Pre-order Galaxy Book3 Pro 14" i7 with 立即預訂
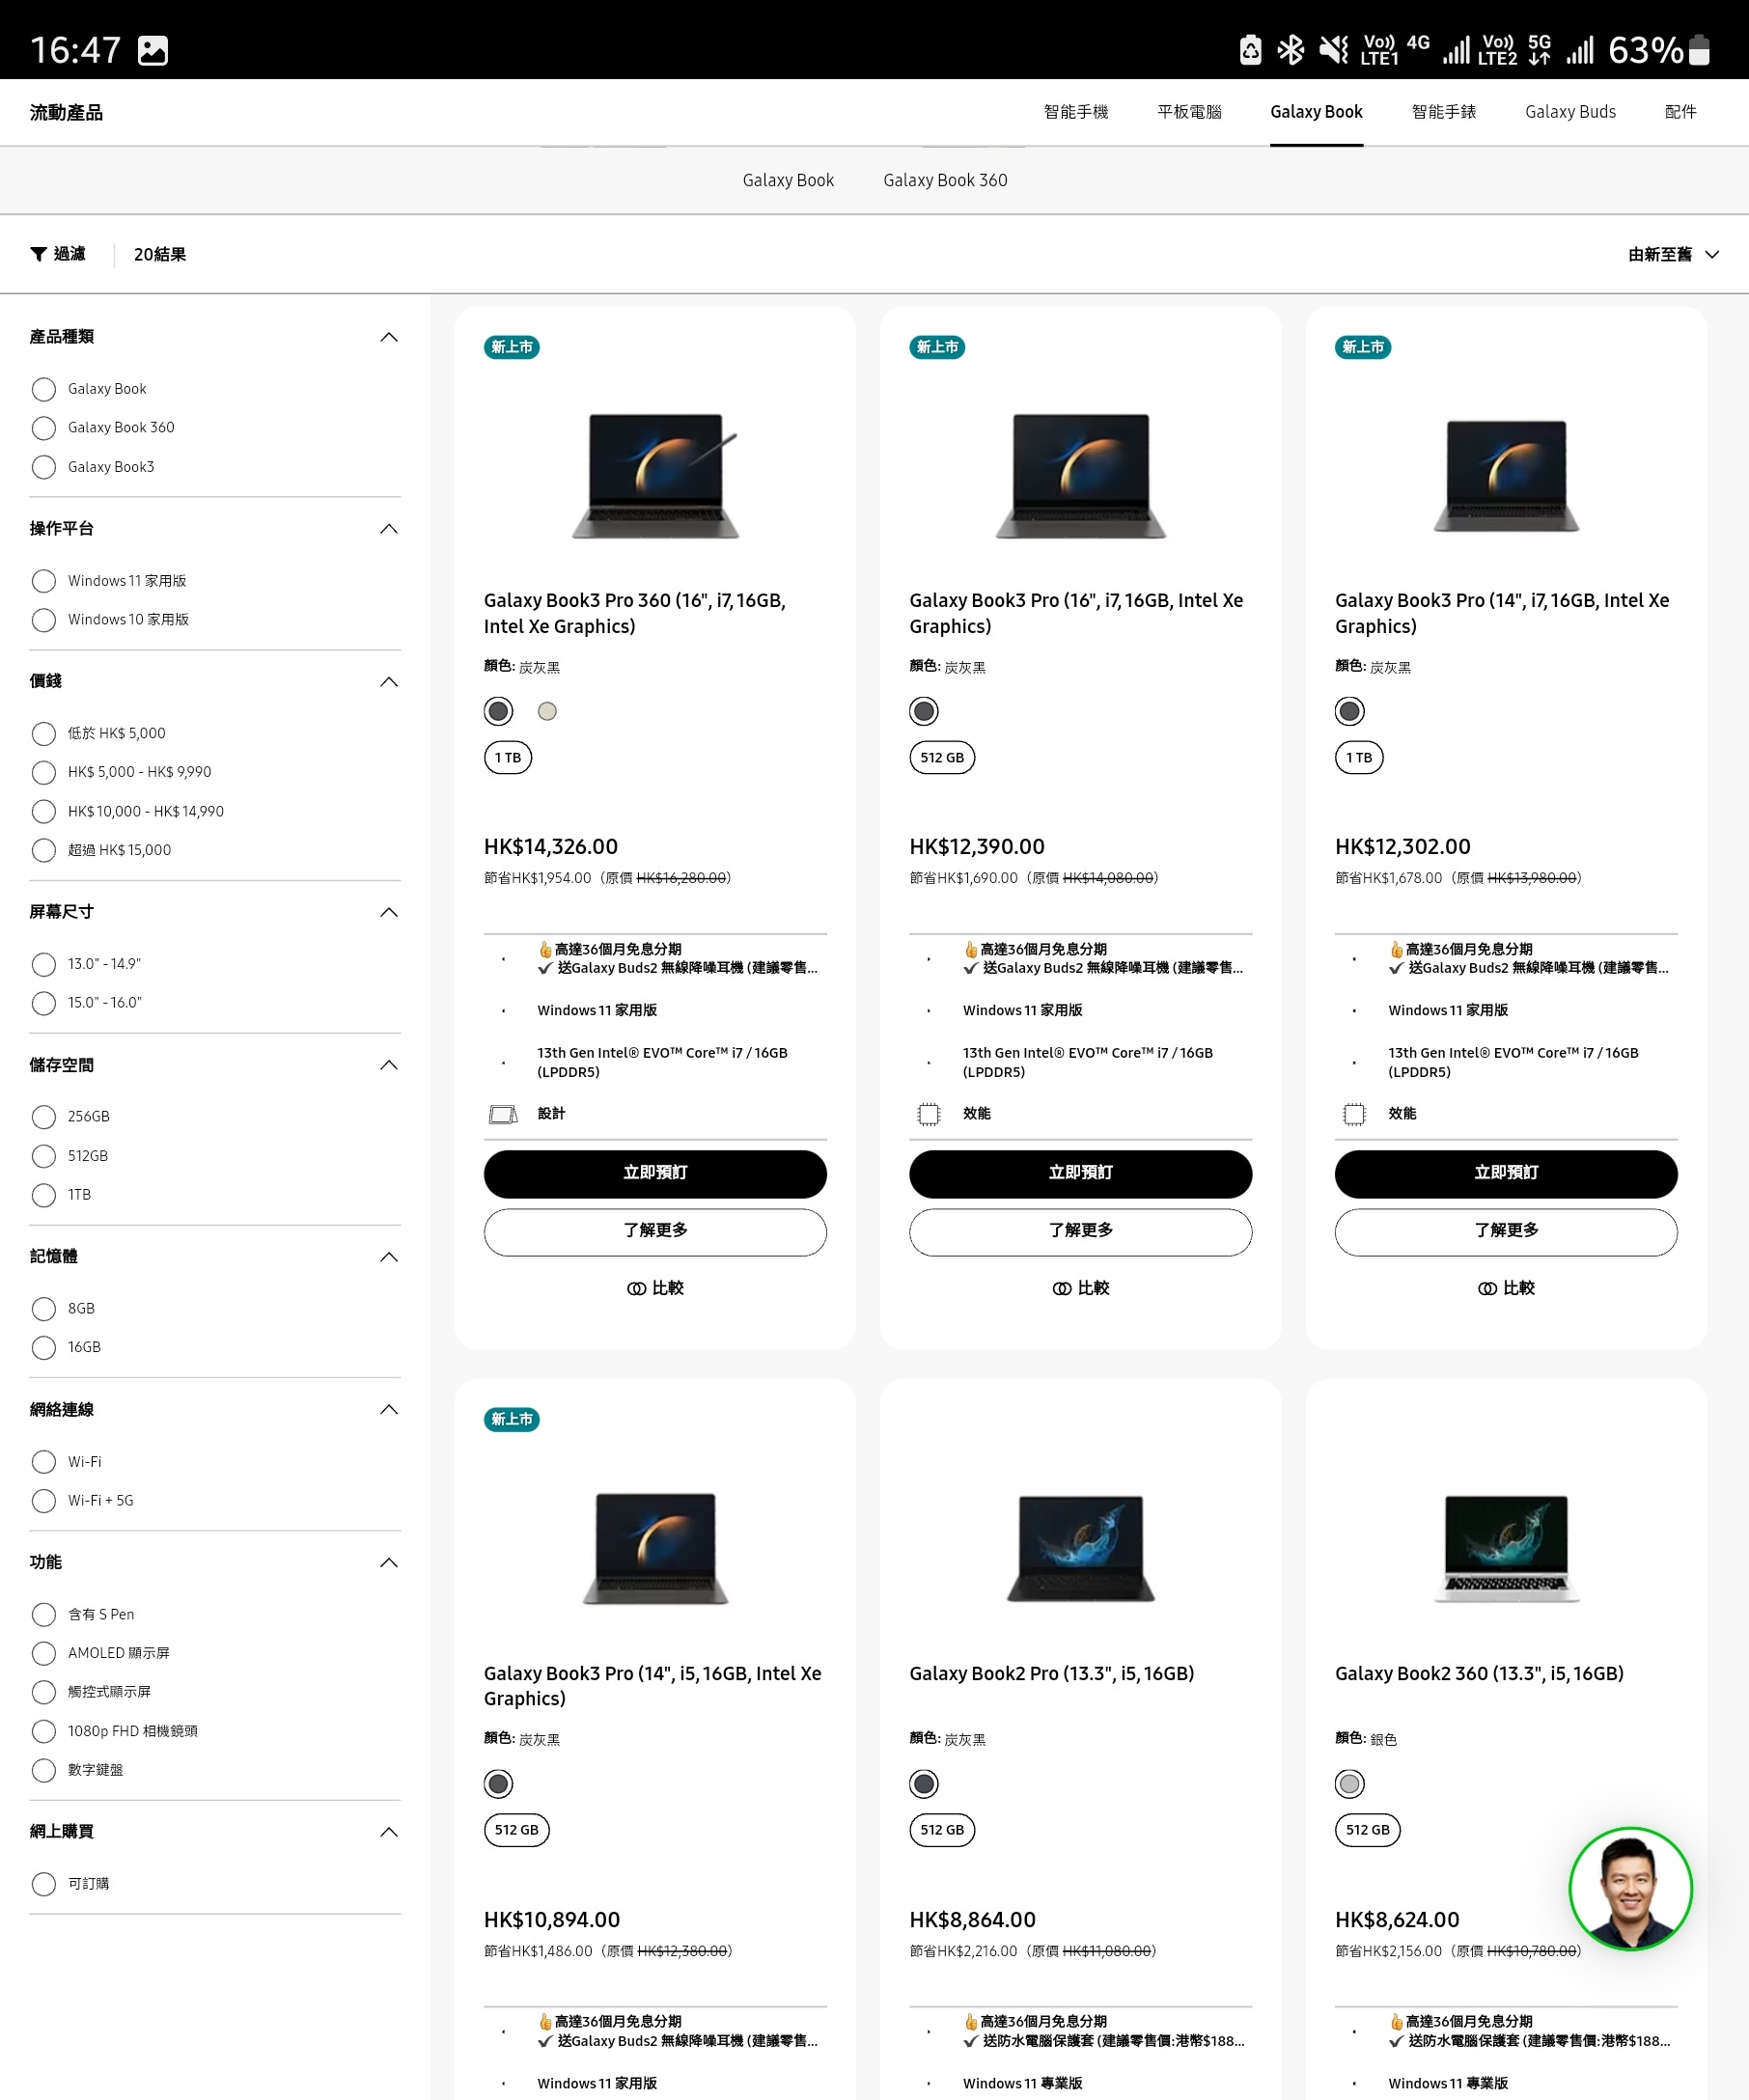1749x2100 pixels. 1506,1174
